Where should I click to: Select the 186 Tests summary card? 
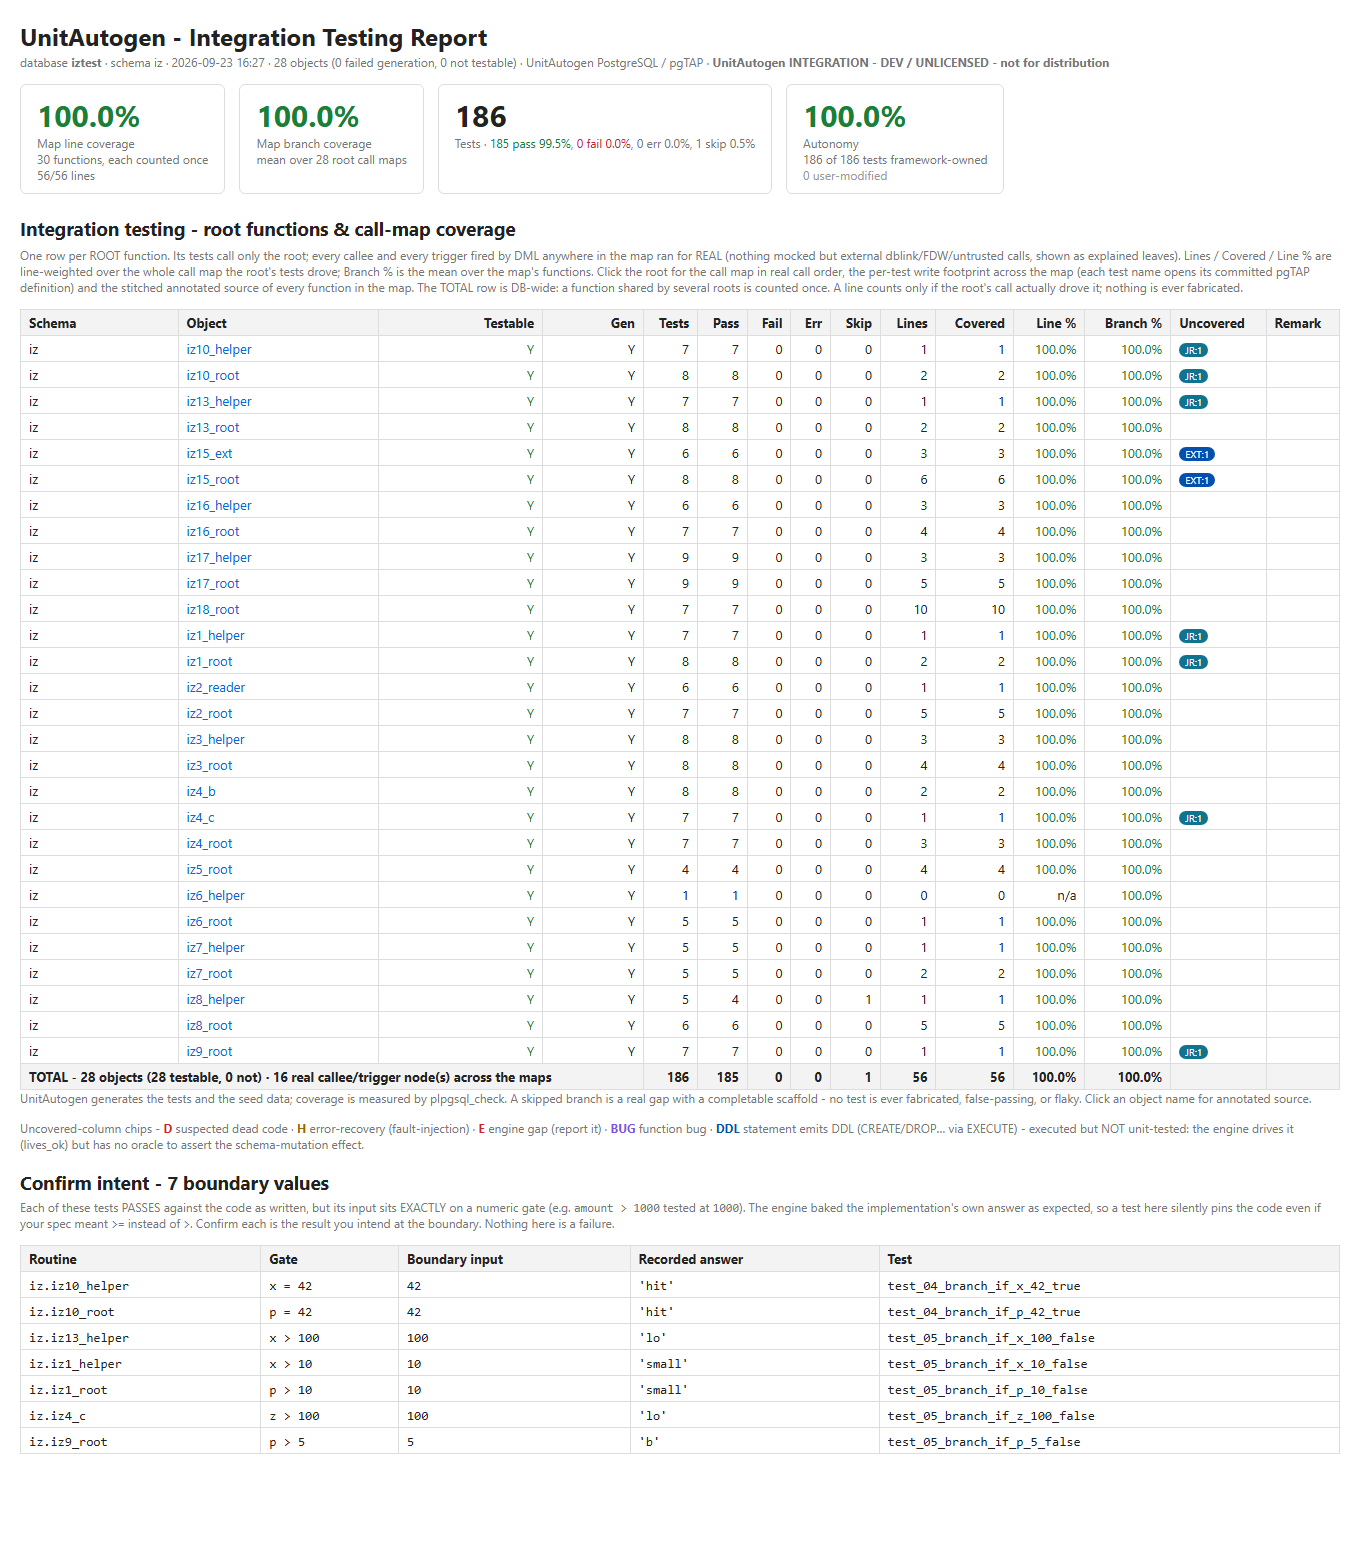point(605,139)
